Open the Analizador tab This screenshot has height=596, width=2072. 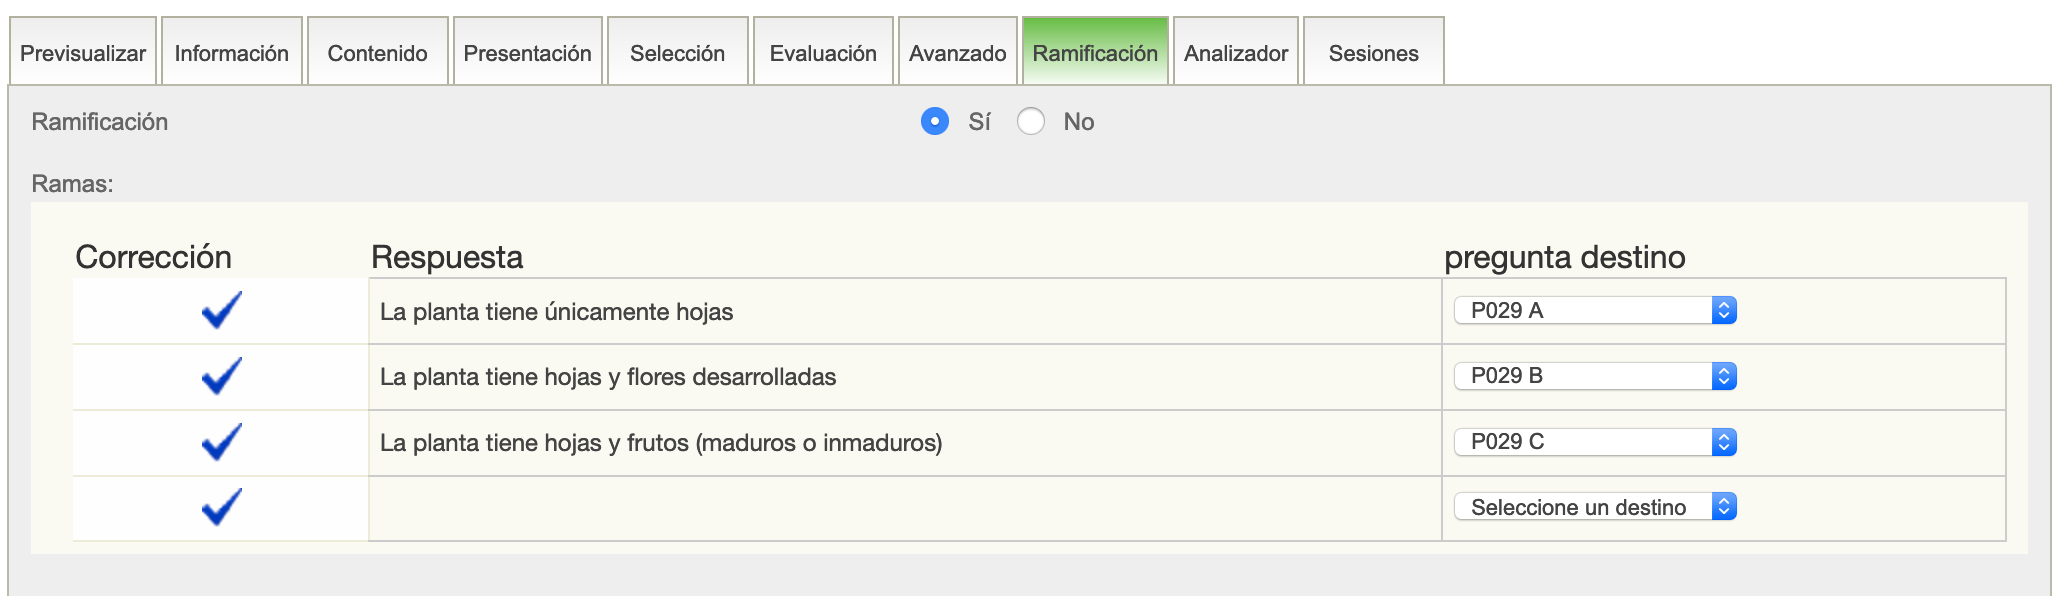1236,53
